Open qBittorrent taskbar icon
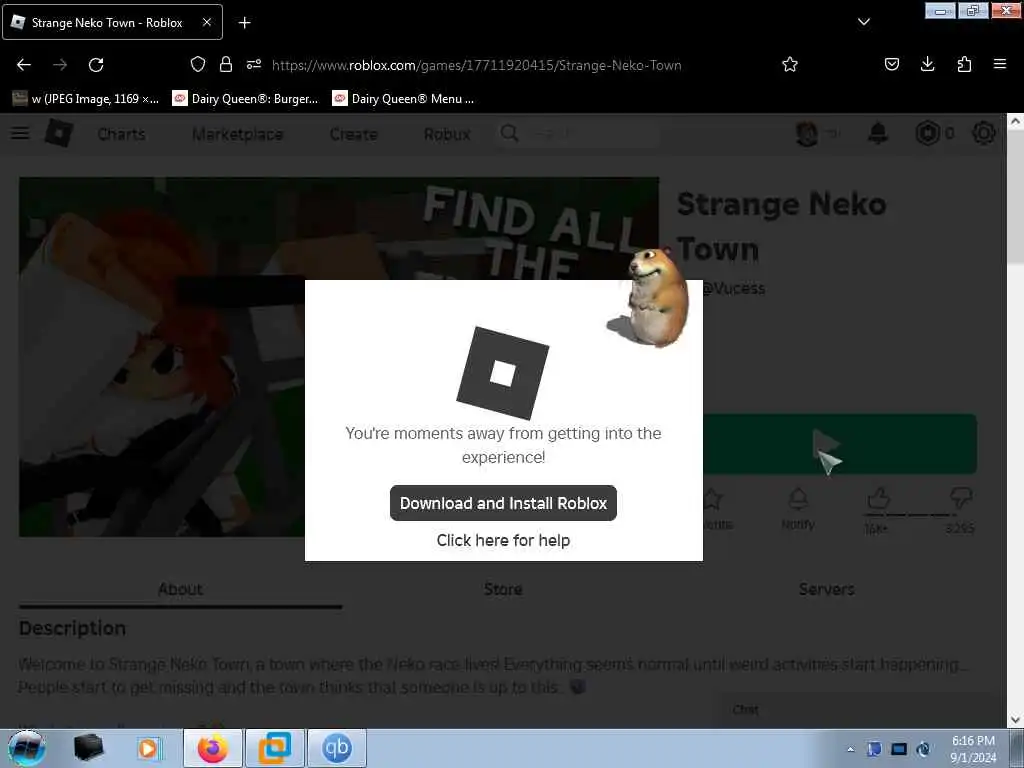The height and width of the screenshot is (768, 1024). tap(337, 748)
